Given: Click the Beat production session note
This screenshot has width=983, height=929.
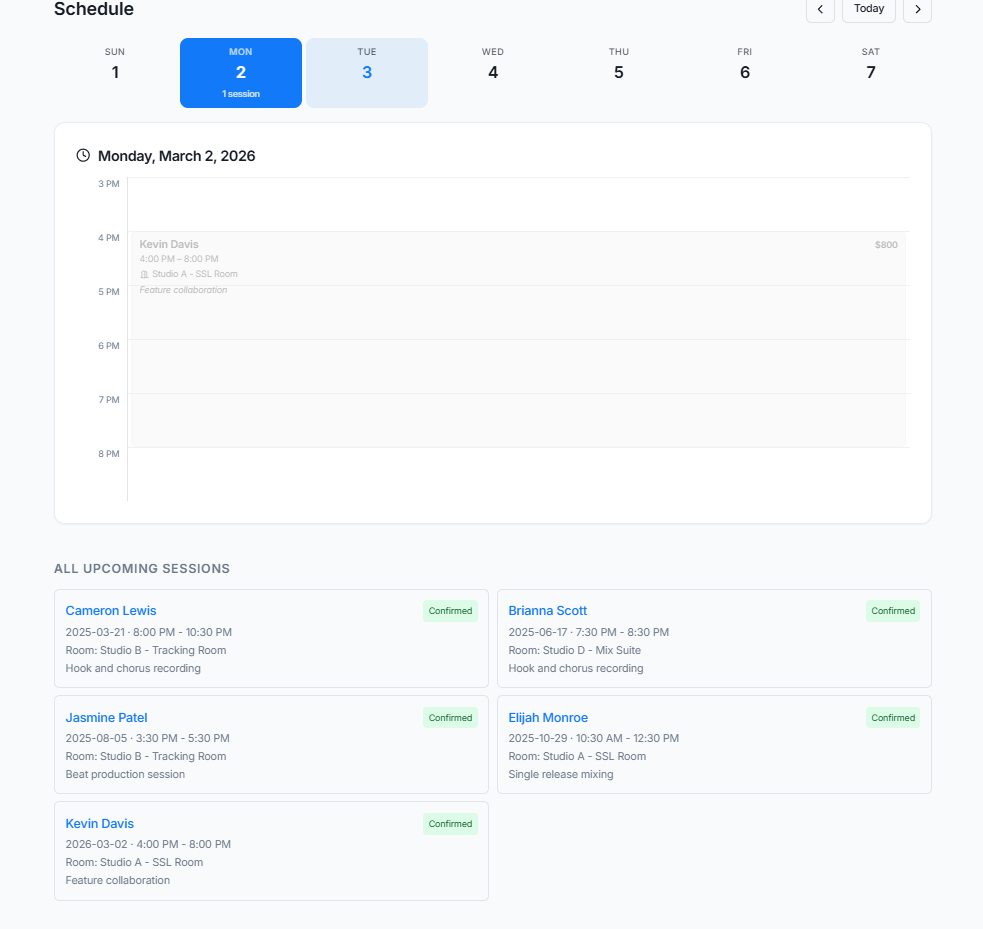Looking at the screenshot, I should pyautogui.click(x=125, y=774).
